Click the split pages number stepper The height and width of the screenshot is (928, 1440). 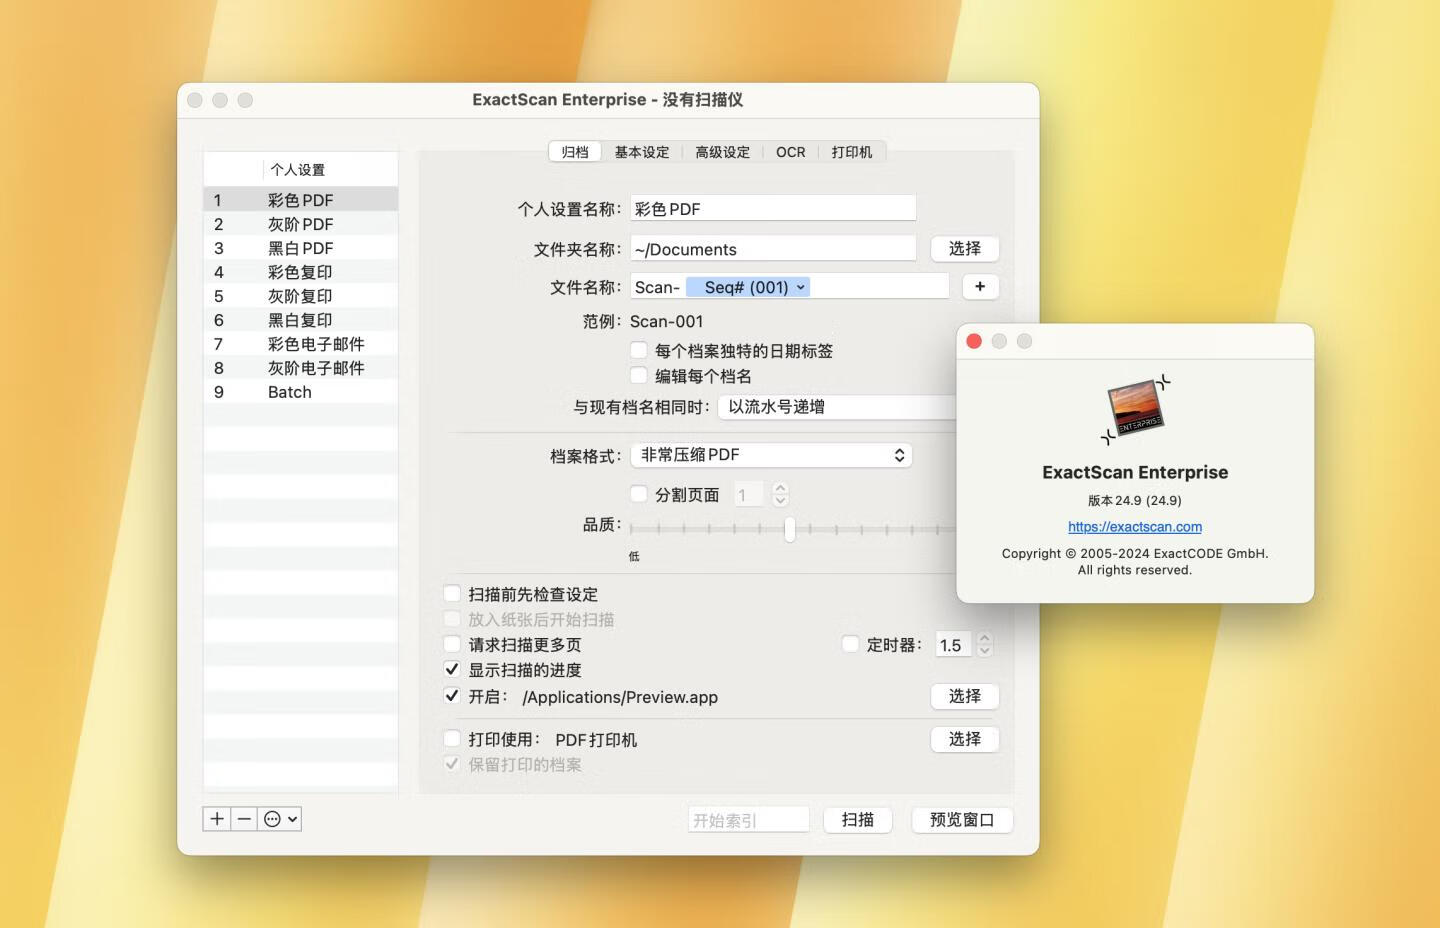point(781,494)
